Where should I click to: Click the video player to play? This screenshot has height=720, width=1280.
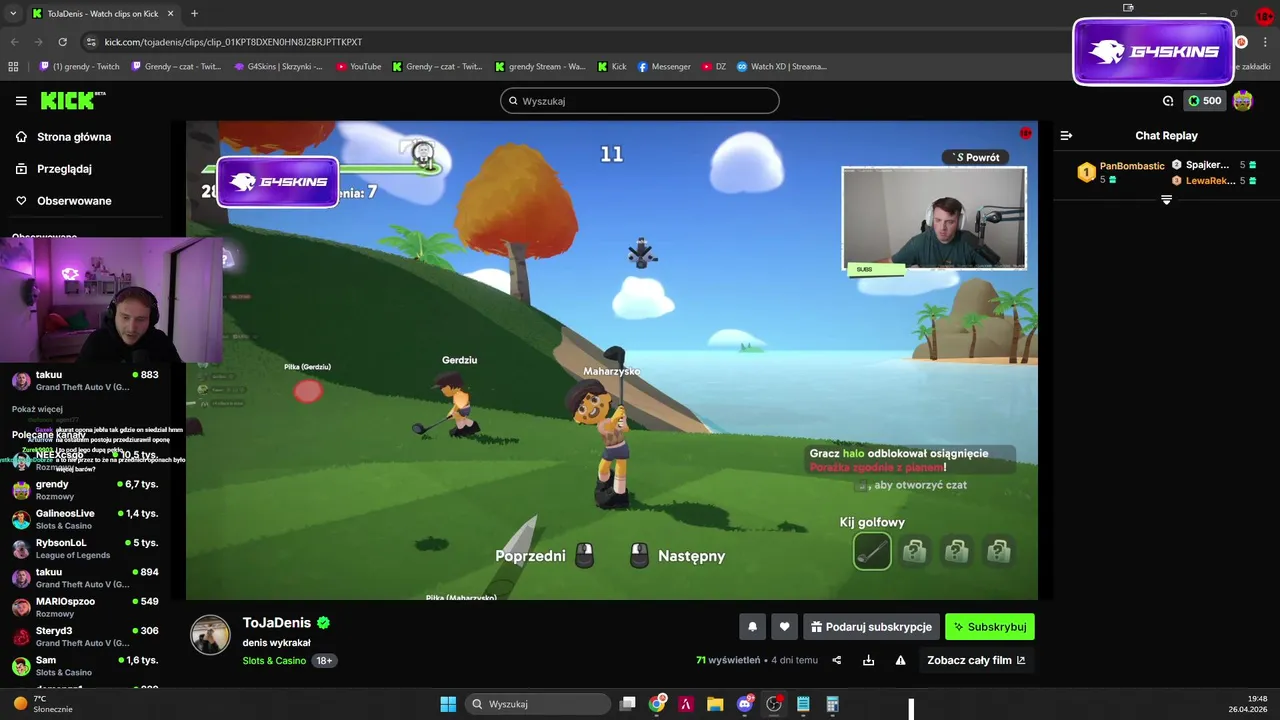611,361
